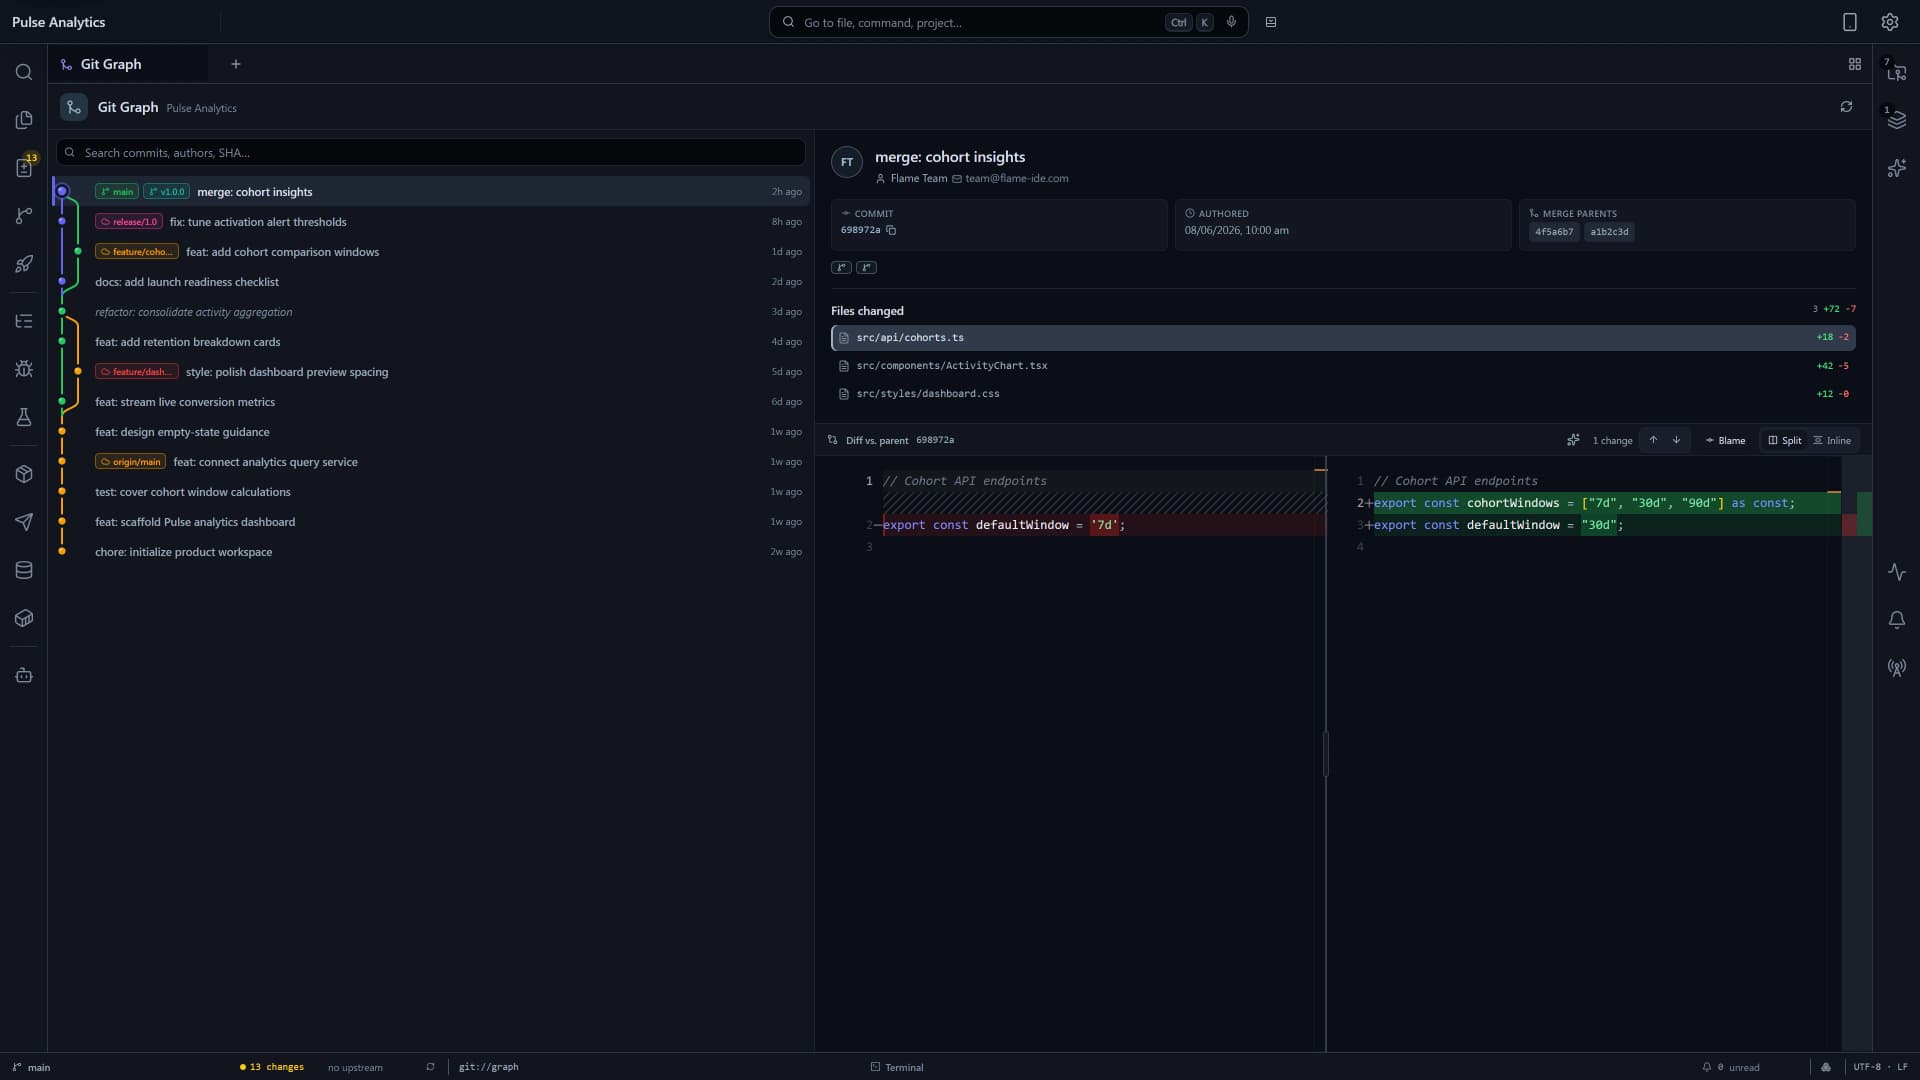
Task: Open the package box icon in sidebar
Action: pos(24,474)
